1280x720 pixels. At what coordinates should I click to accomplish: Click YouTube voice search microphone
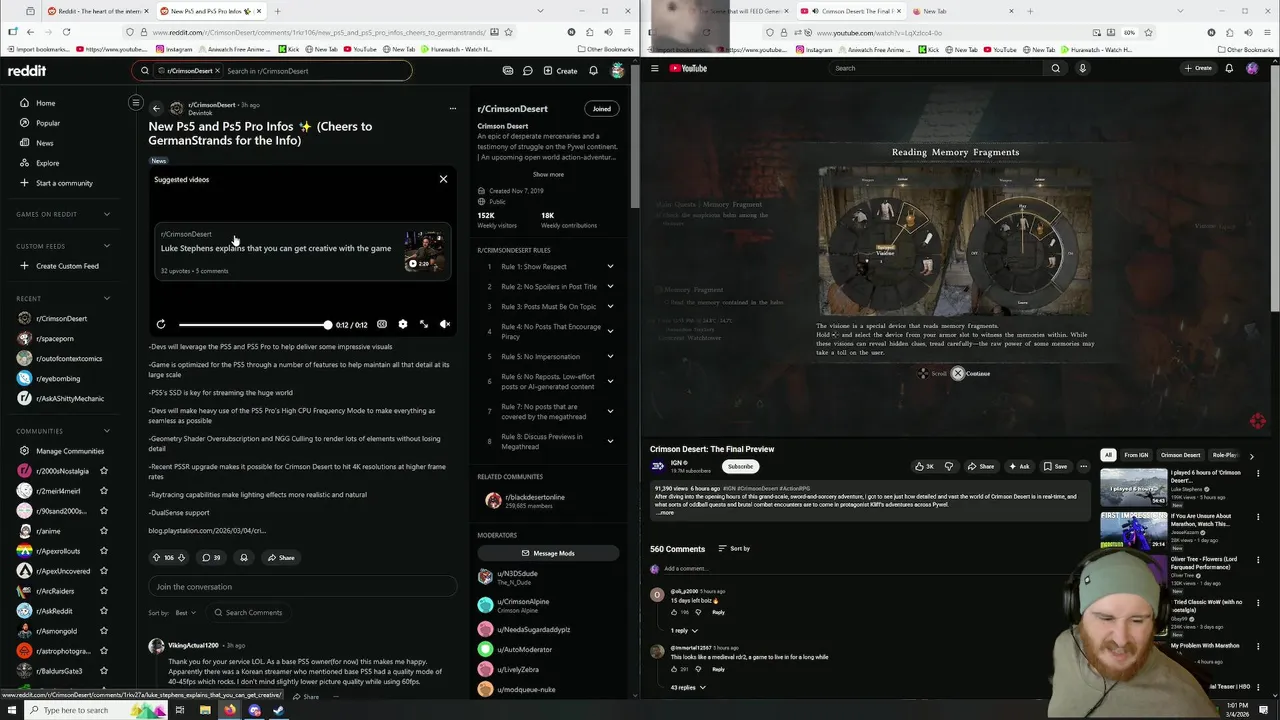[1082, 68]
